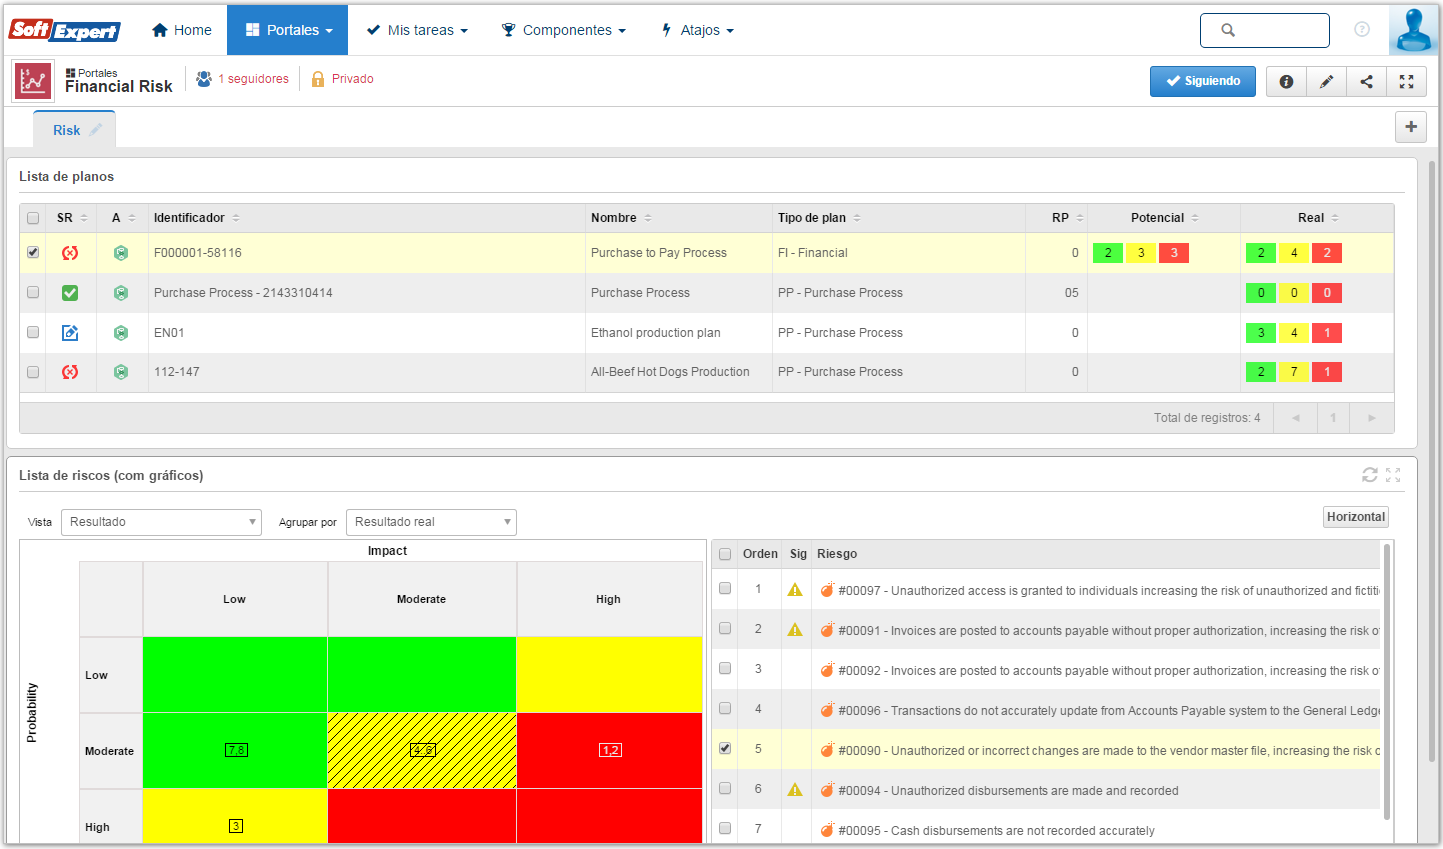1443x849 pixels.
Task: Click the refresh icon in risk list panel
Action: click(1370, 475)
